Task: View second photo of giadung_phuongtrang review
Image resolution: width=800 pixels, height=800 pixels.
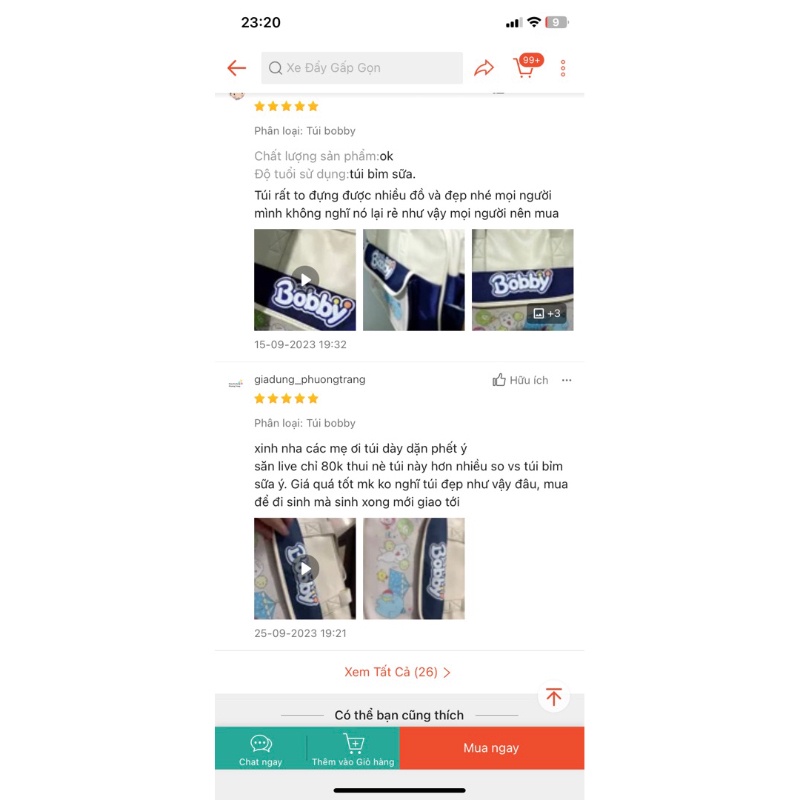Action: point(414,568)
